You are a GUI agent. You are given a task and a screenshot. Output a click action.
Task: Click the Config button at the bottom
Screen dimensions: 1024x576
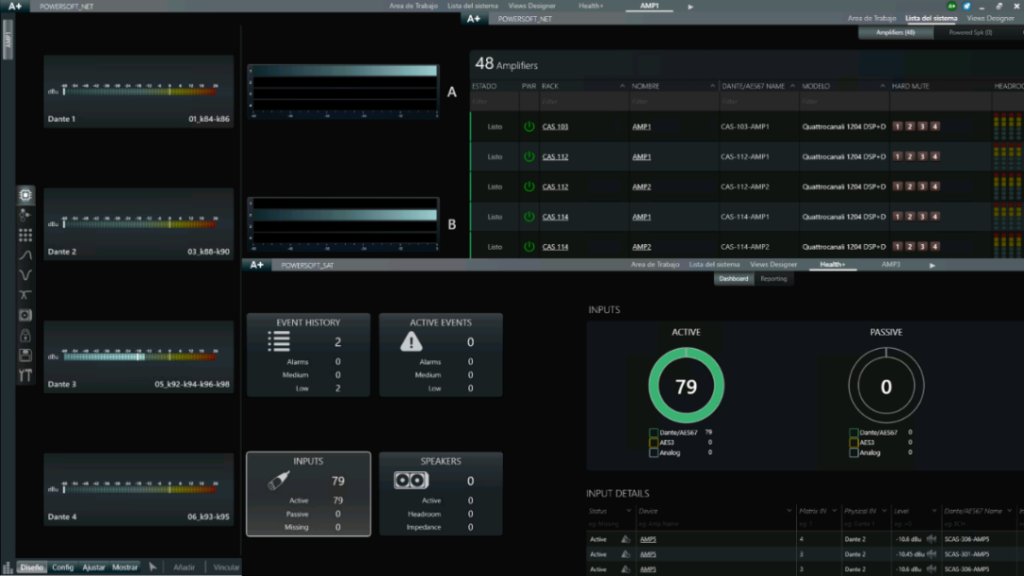pyautogui.click(x=63, y=568)
